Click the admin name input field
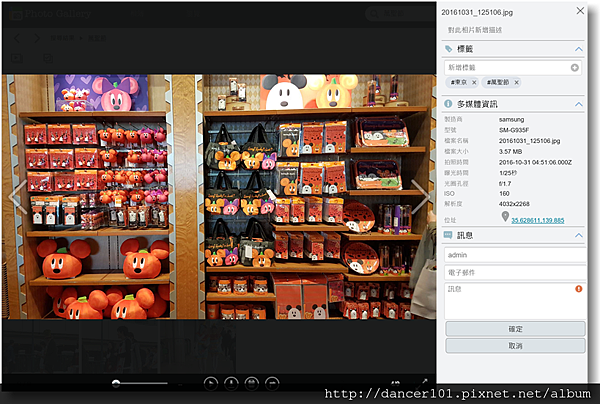600x404 pixels. coord(515,255)
